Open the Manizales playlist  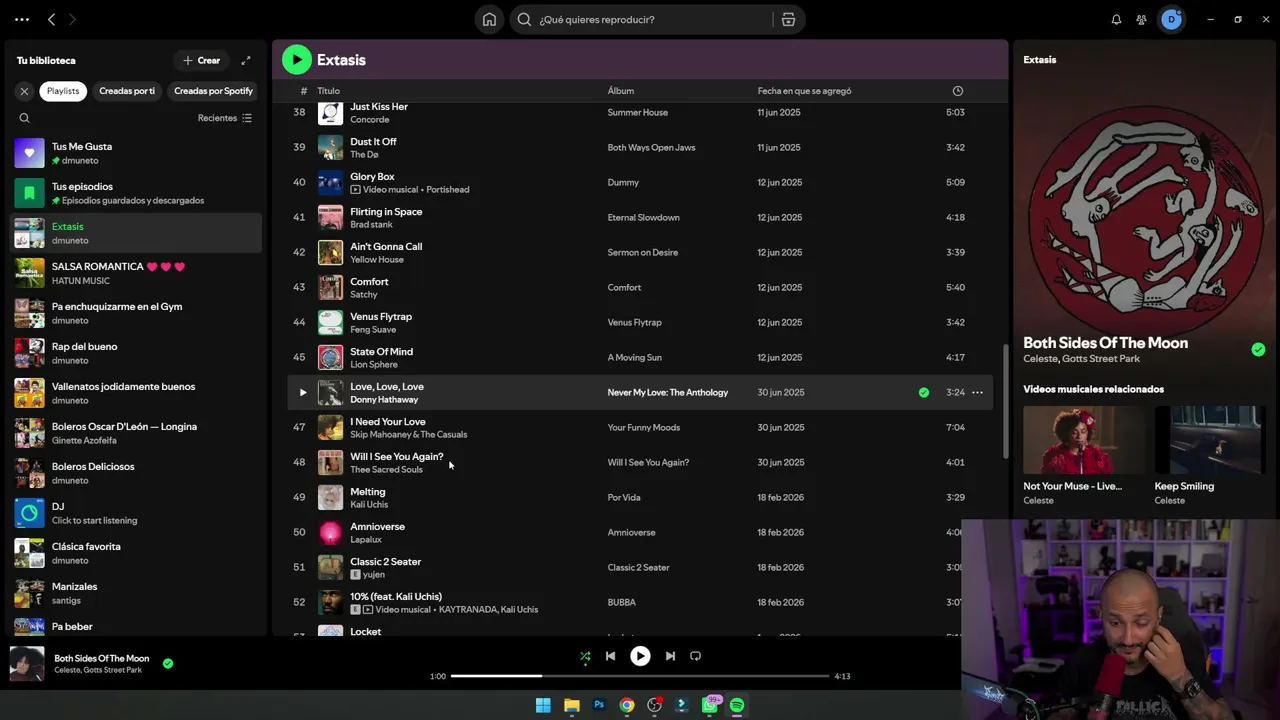(x=136, y=593)
